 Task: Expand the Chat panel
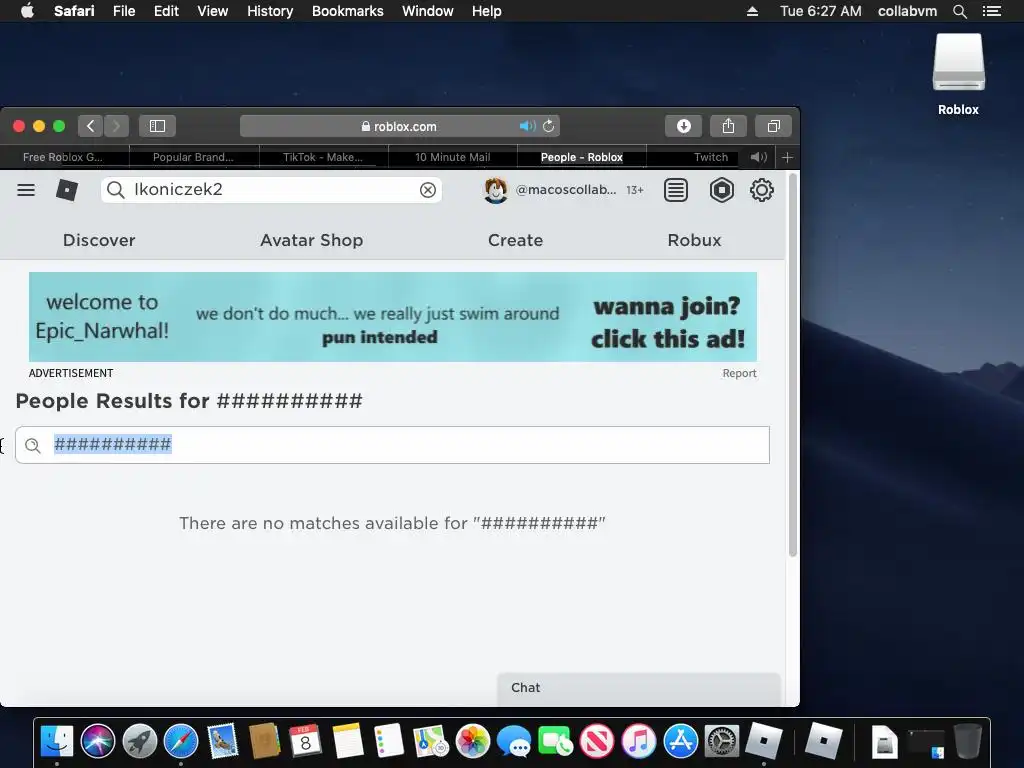[639, 688]
